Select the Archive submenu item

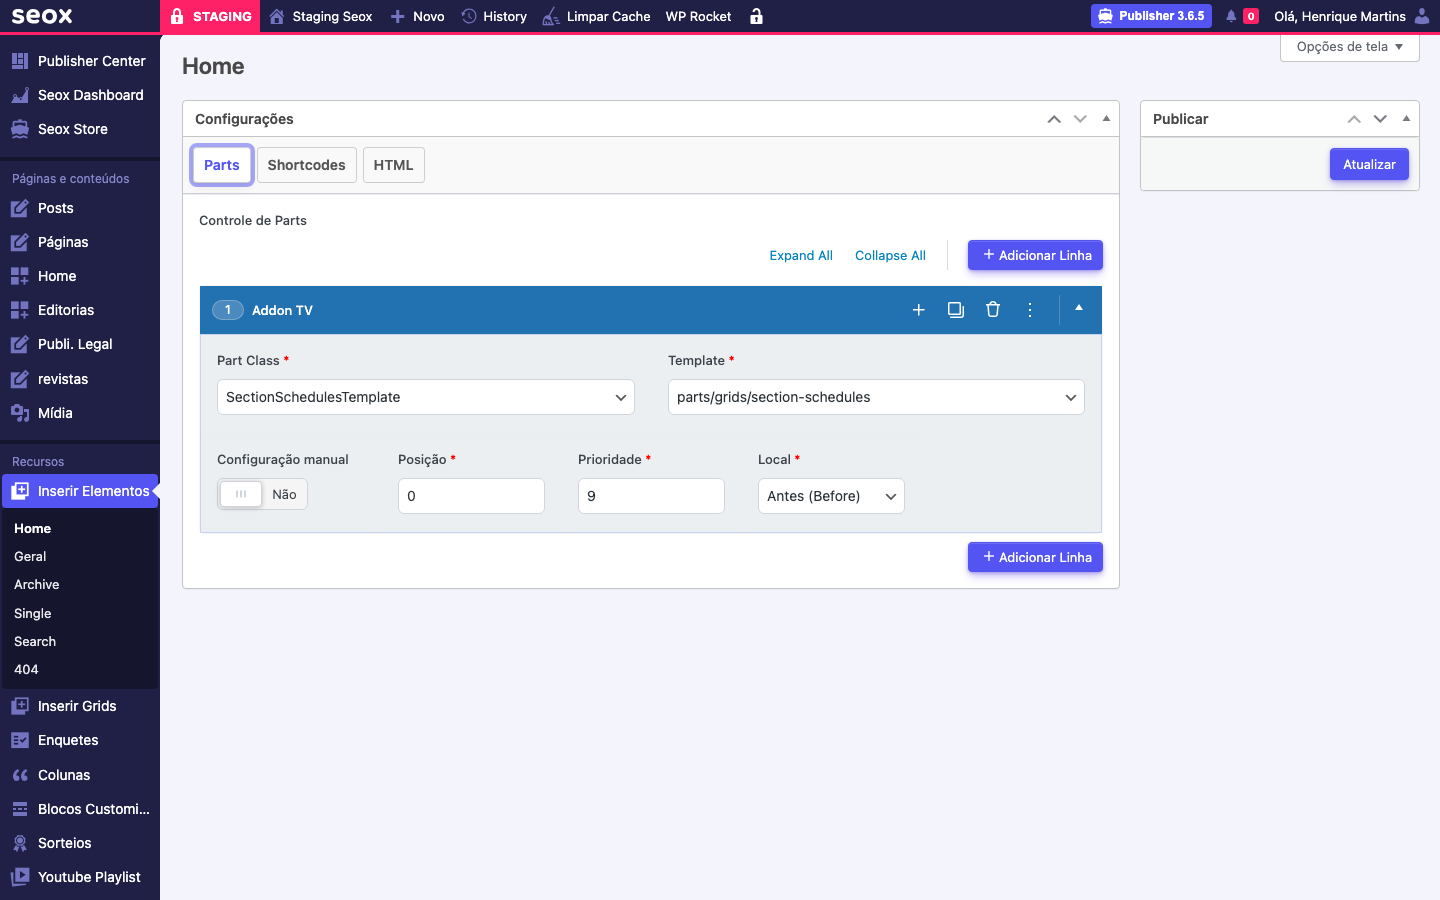(37, 584)
